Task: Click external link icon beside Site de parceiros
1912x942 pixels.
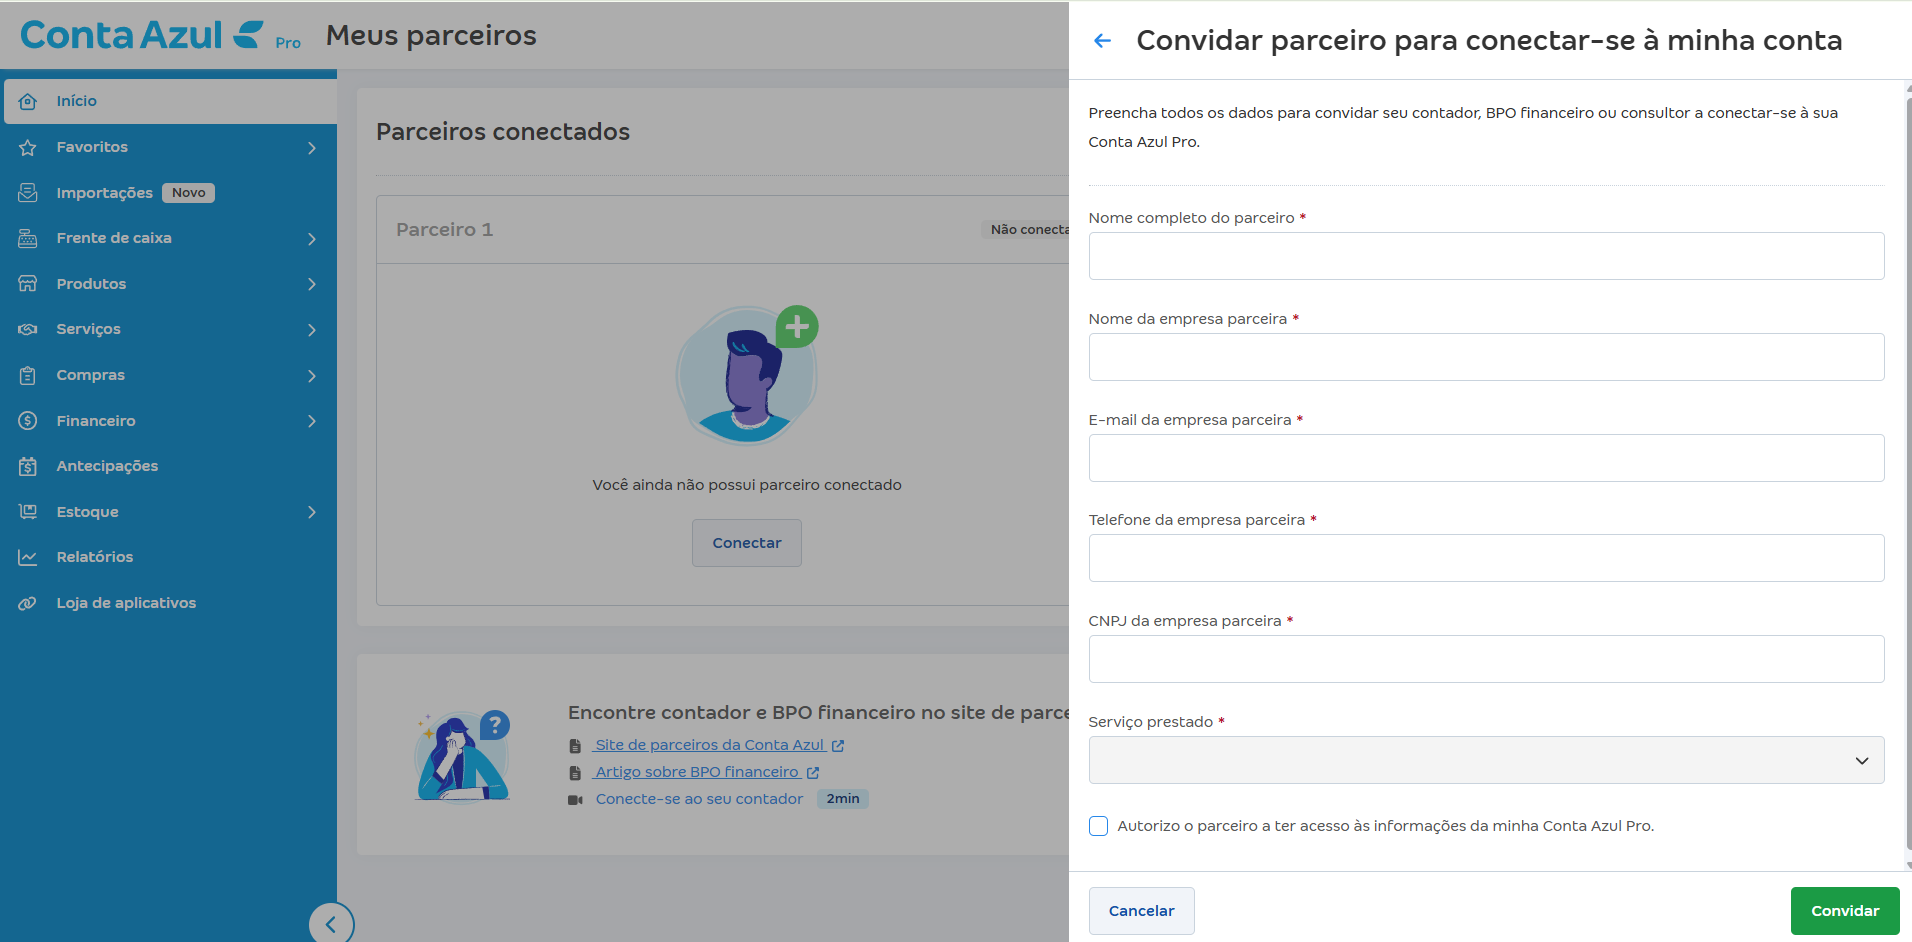Action: [x=838, y=746]
